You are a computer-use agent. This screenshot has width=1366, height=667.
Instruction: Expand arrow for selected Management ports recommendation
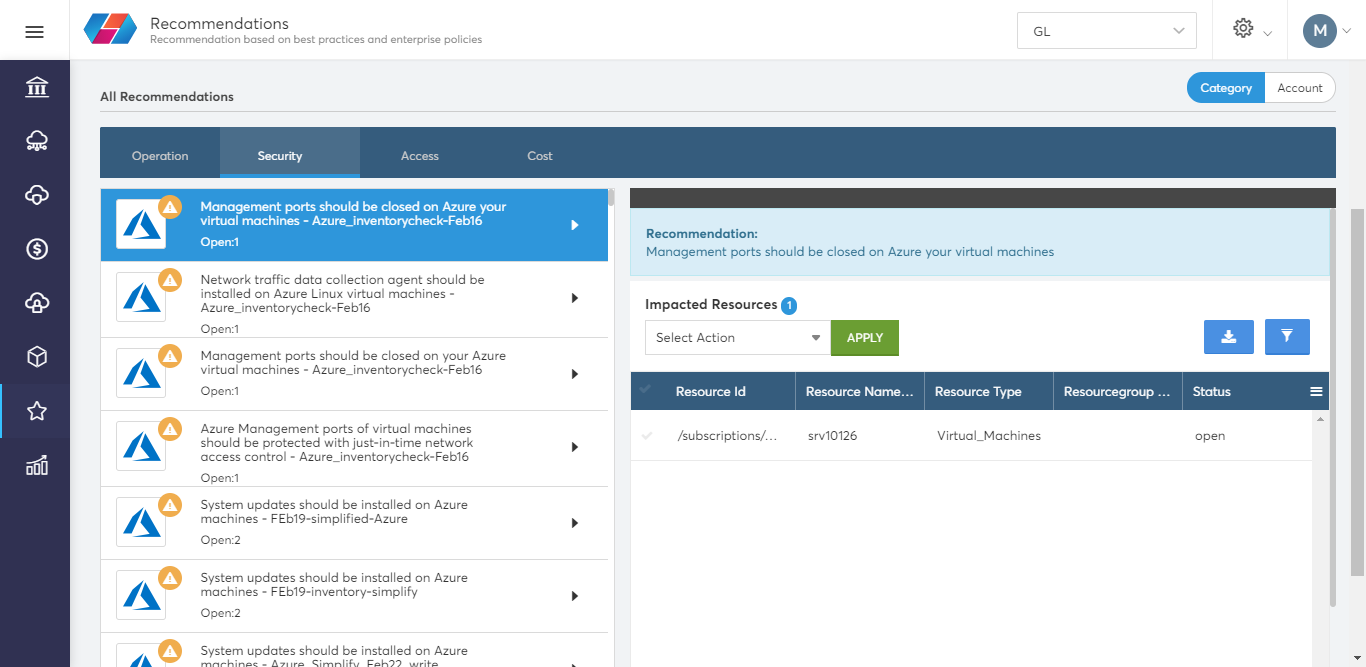(x=575, y=225)
